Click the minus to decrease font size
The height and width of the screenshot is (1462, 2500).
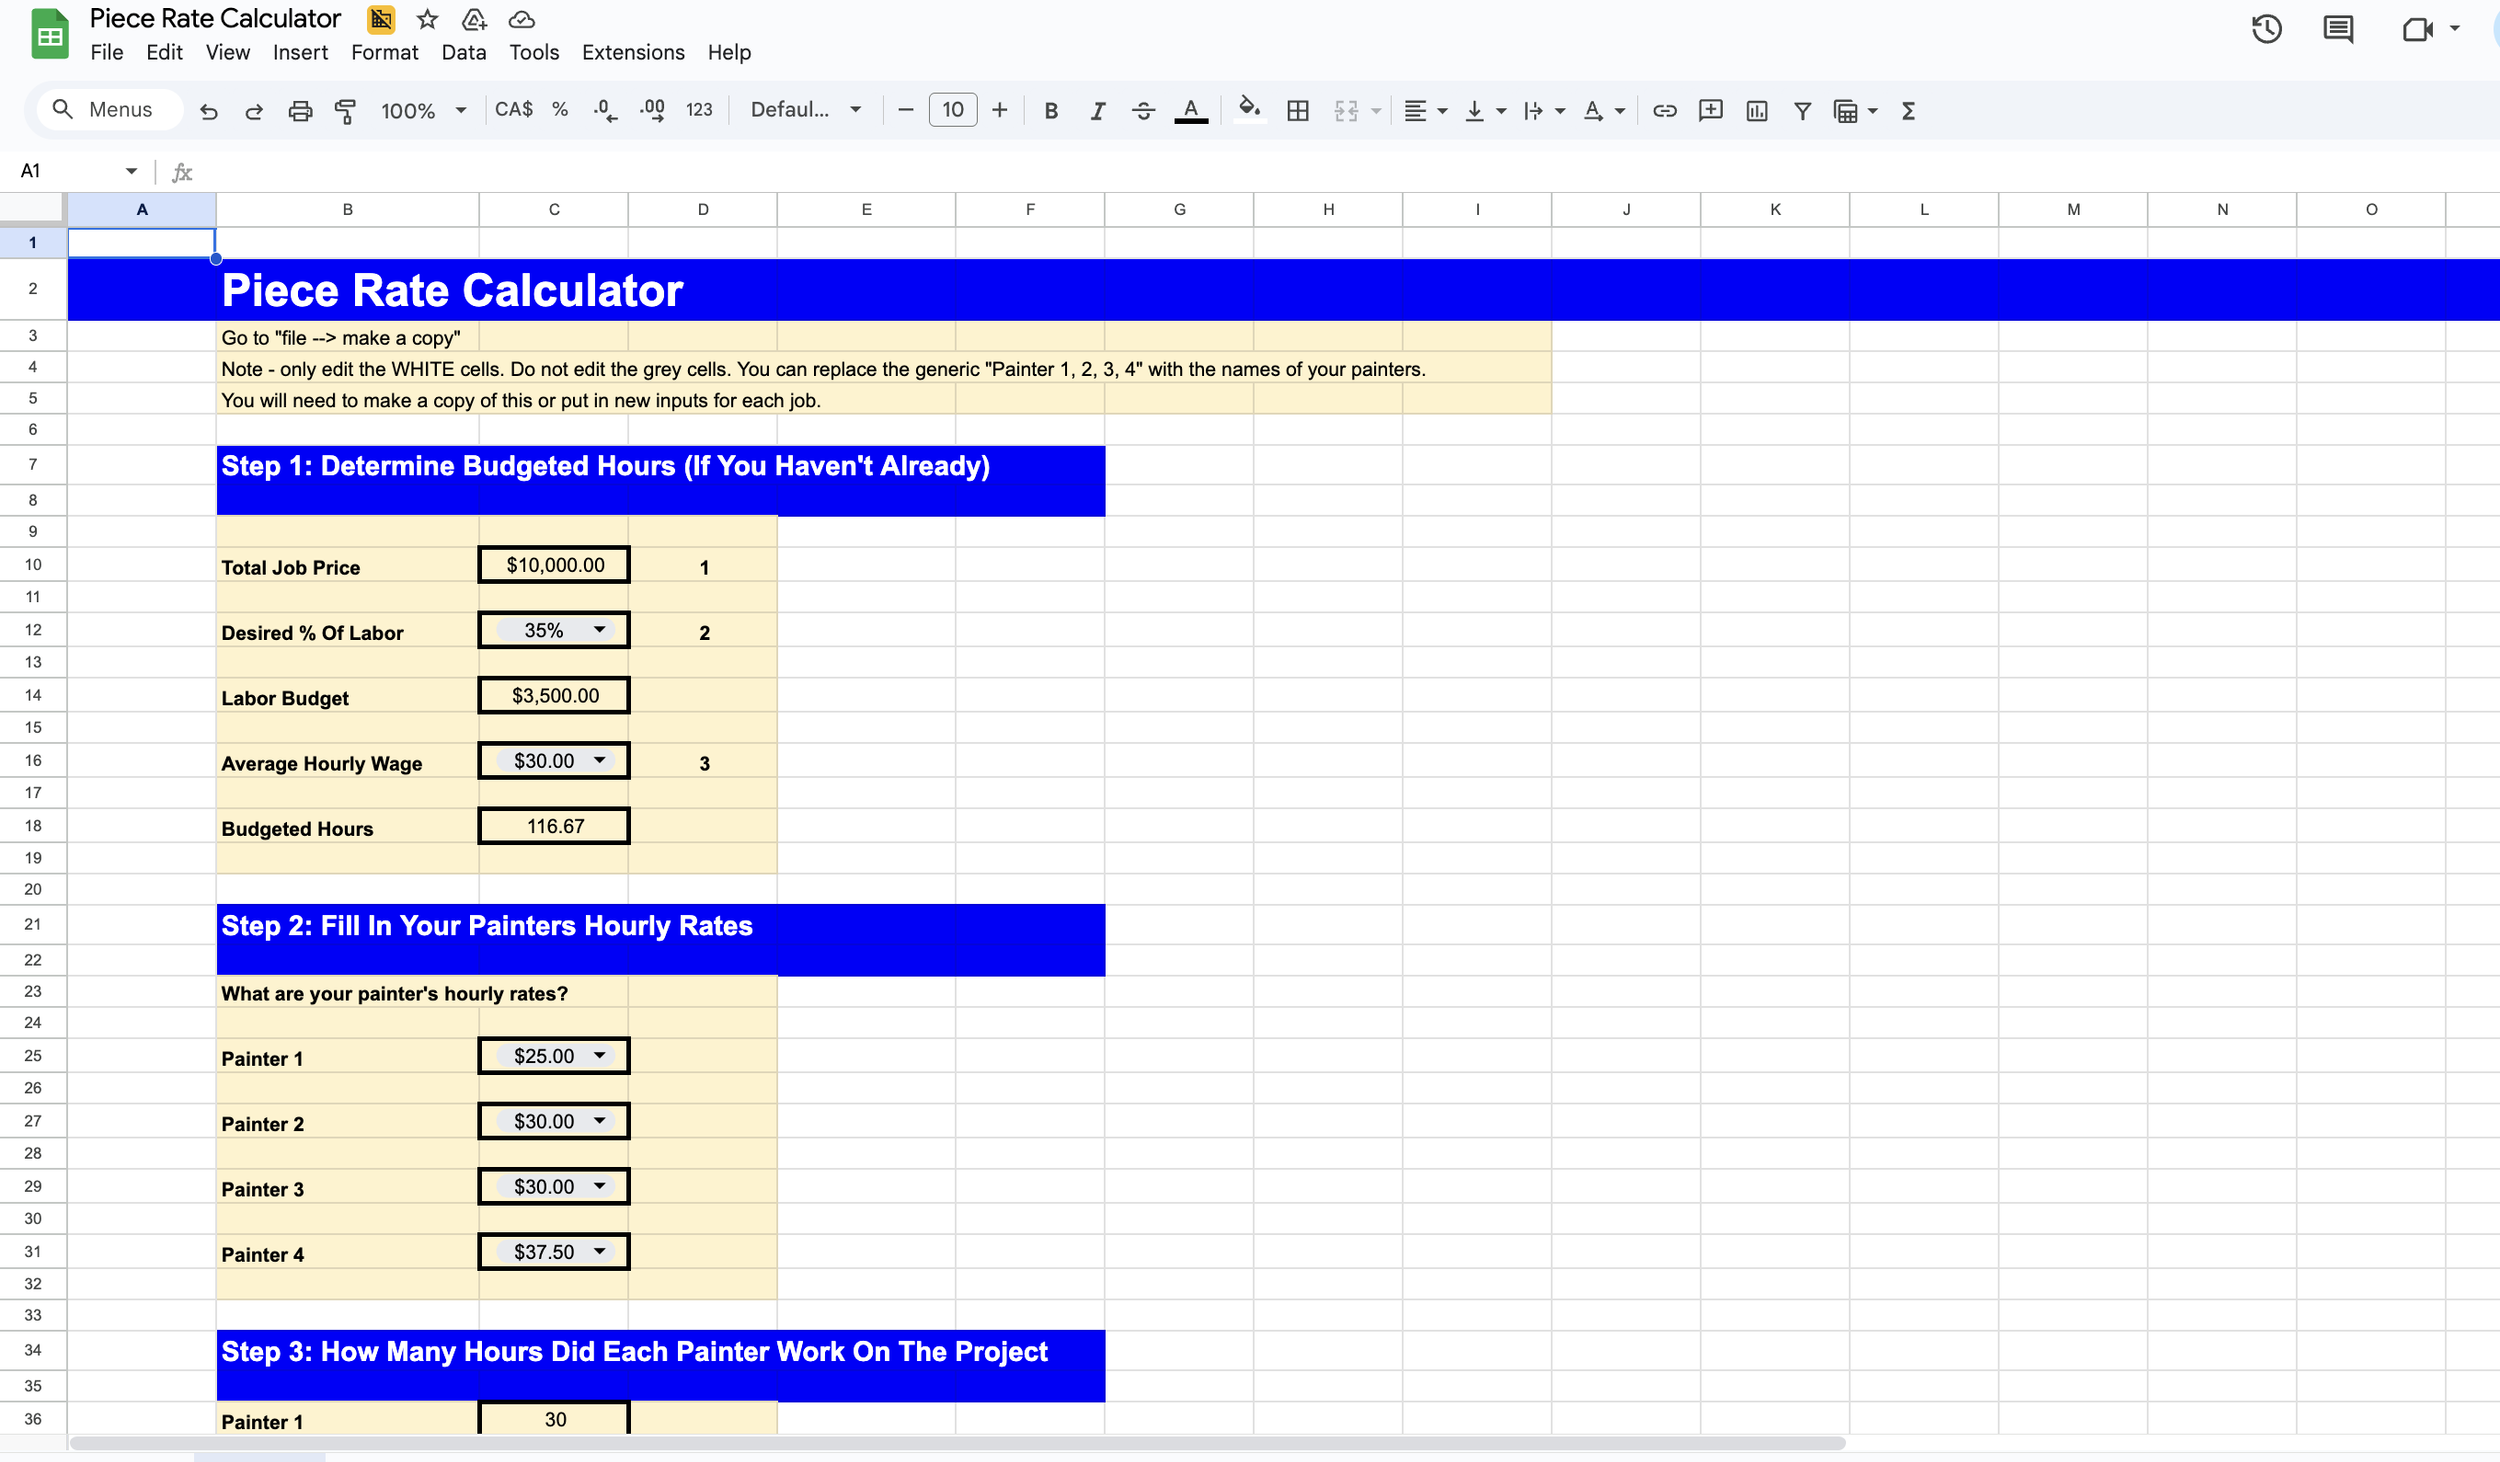pos(906,110)
